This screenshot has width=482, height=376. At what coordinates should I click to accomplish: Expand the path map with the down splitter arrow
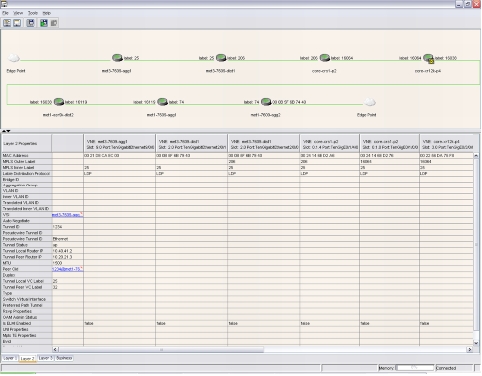8,131
